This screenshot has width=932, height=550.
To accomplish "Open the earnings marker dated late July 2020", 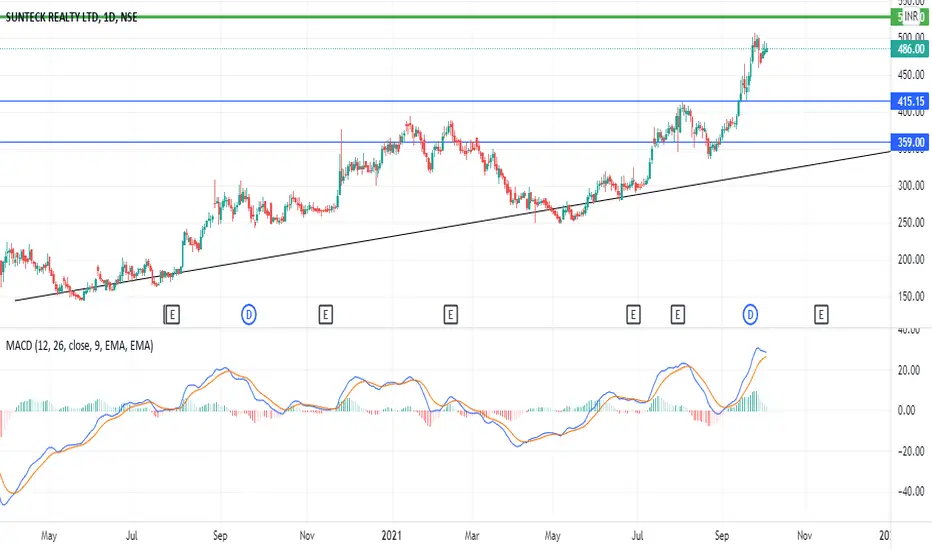I will 172,315.
